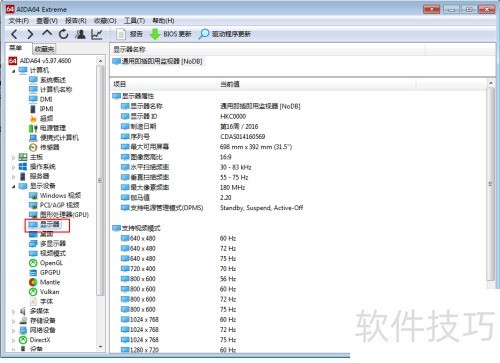
Task: Select Mantle tree item
Action: (x=45, y=283)
